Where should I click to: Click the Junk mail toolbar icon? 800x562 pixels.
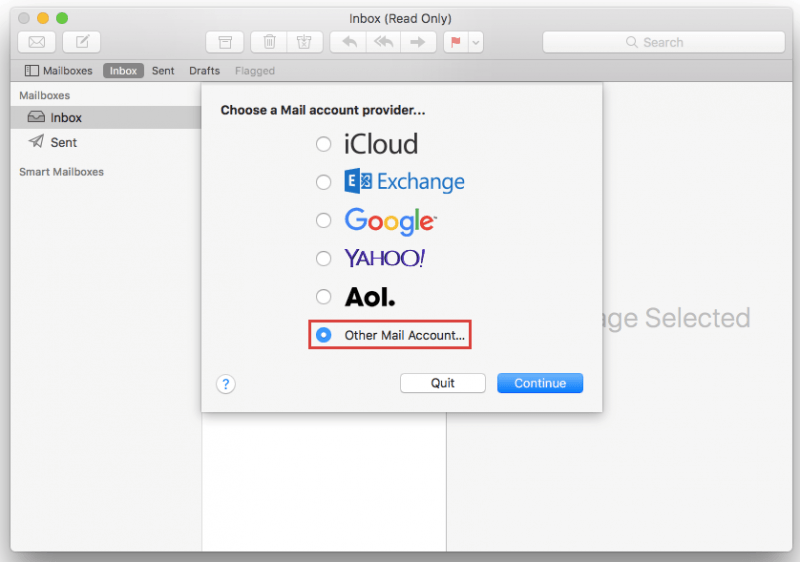(x=304, y=42)
